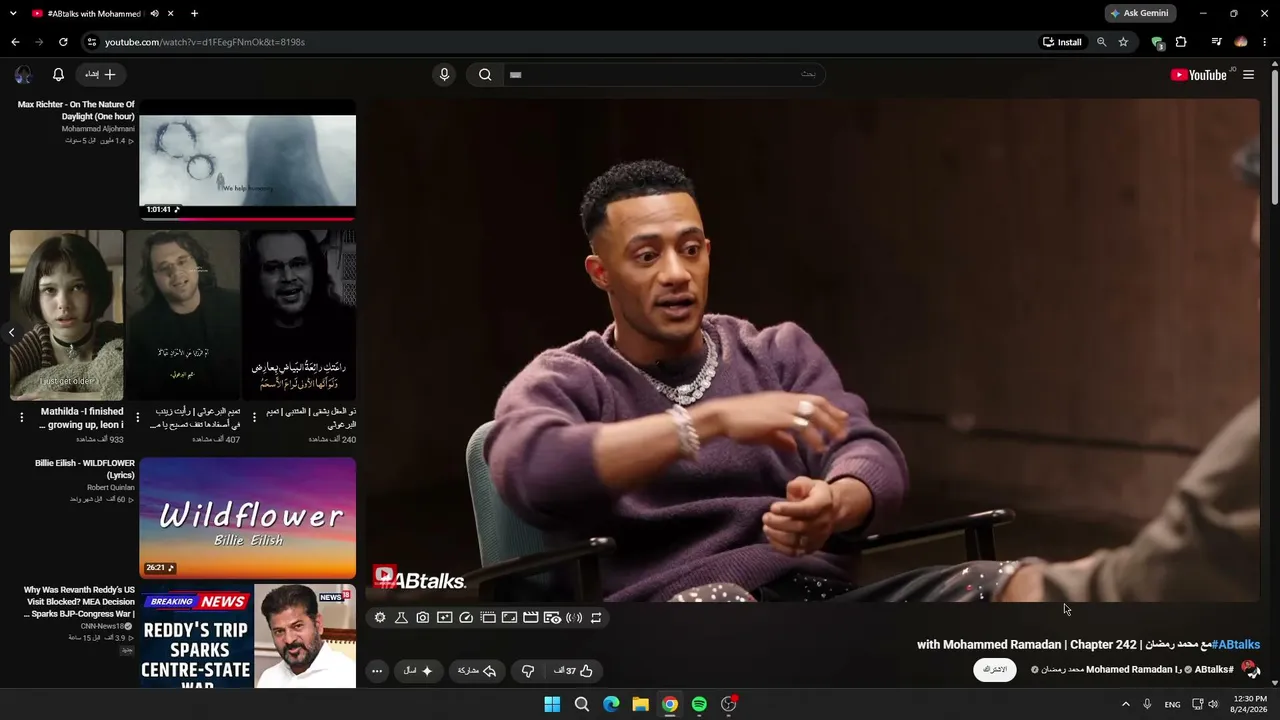Click the flask filters icon under the video
The height and width of the screenshot is (720, 1280).
pyautogui.click(x=401, y=618)
